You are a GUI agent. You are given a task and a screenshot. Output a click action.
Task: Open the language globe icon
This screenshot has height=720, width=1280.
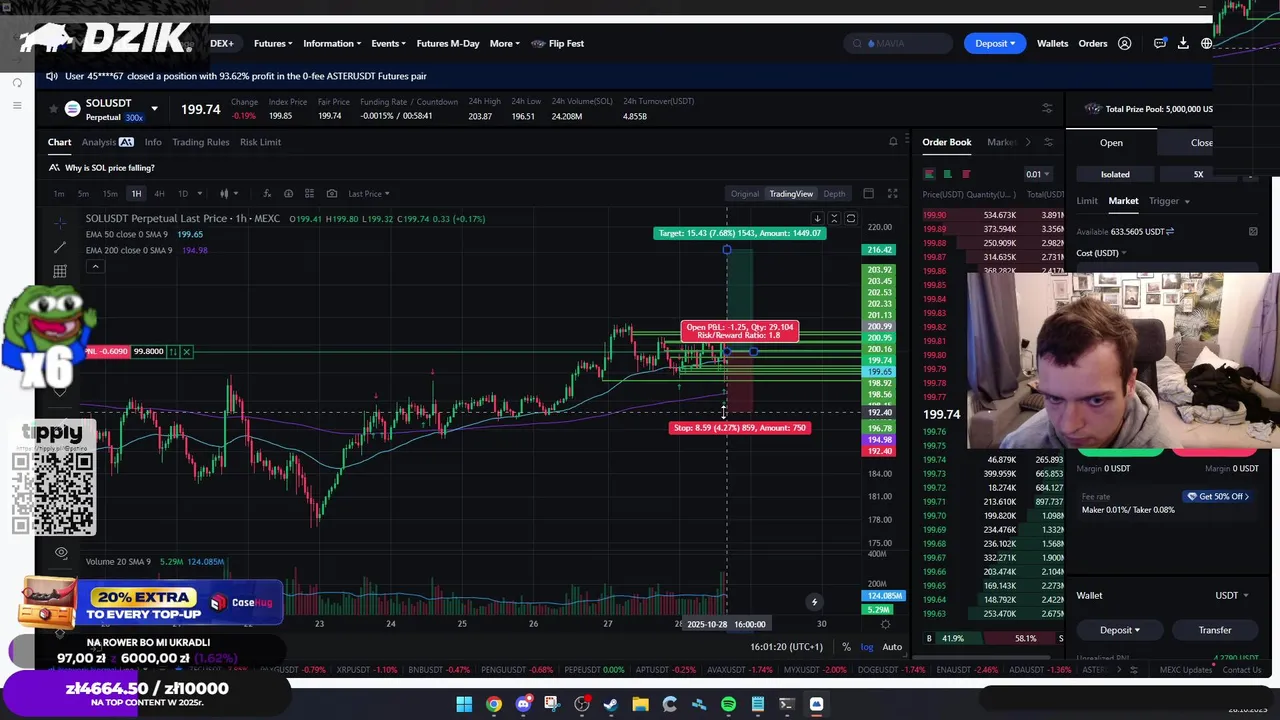coord(1206,43)
